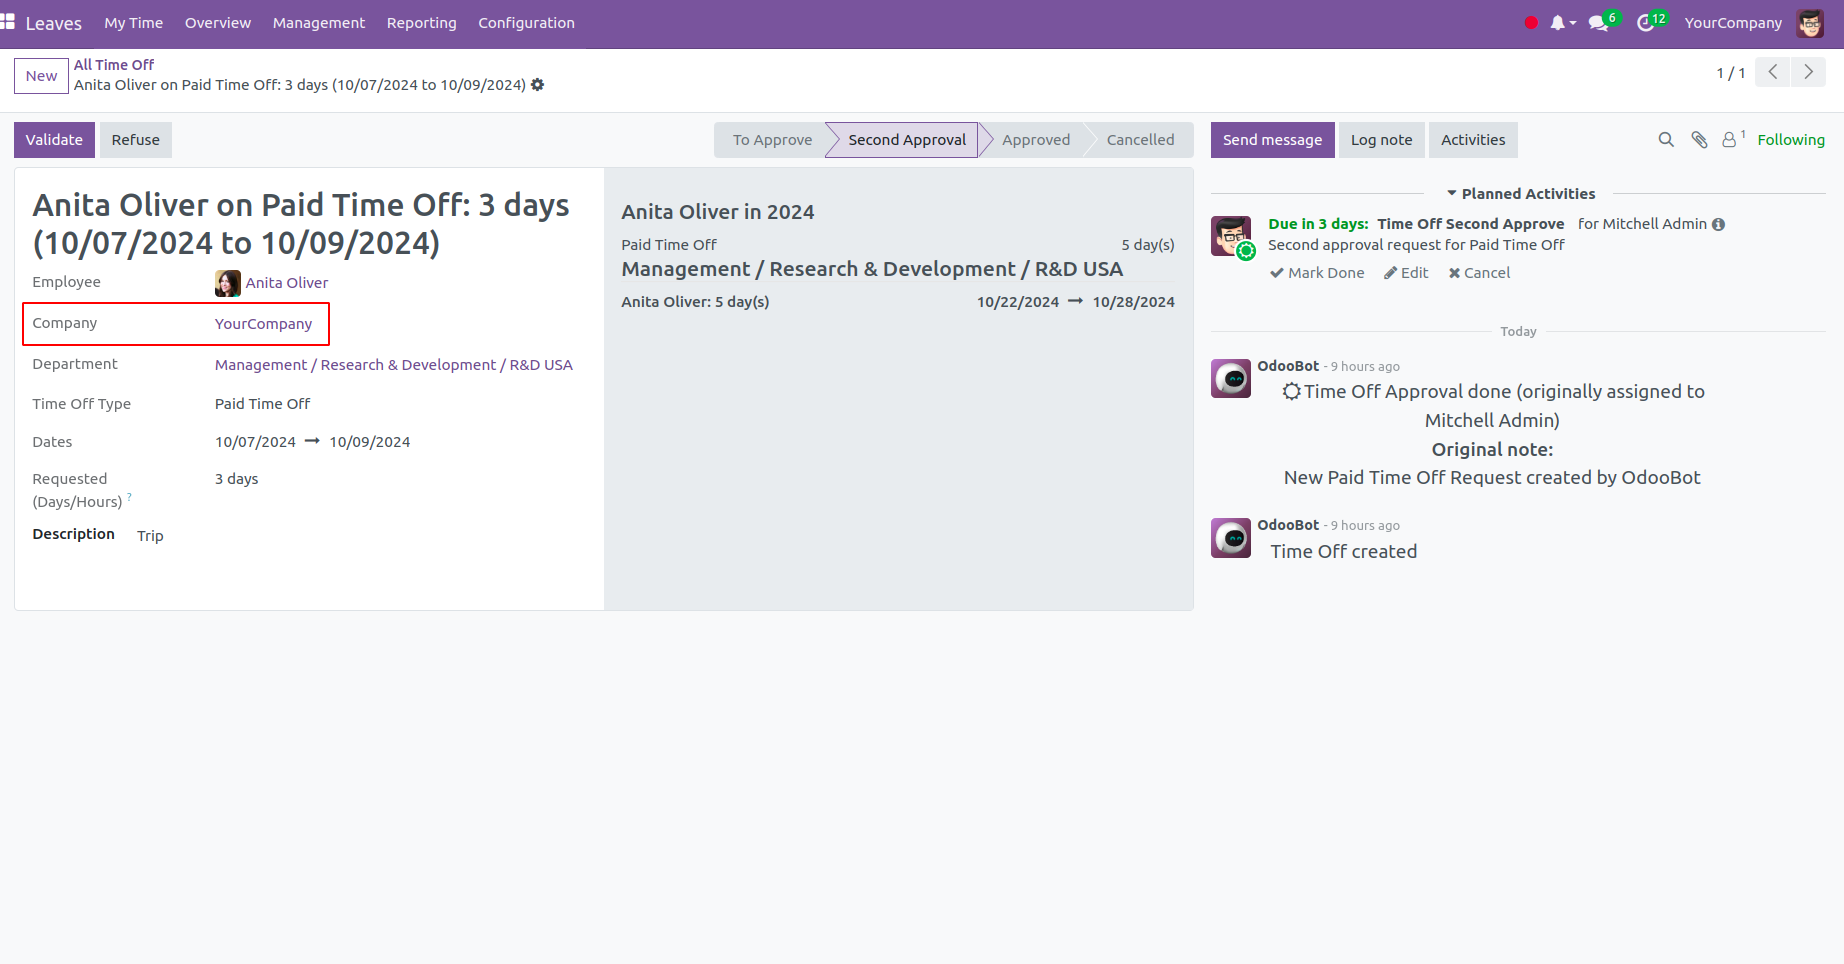Open attachments via paperclip icon
The width and height of the screenshot is (1844, 964).
pos(1699,140)
